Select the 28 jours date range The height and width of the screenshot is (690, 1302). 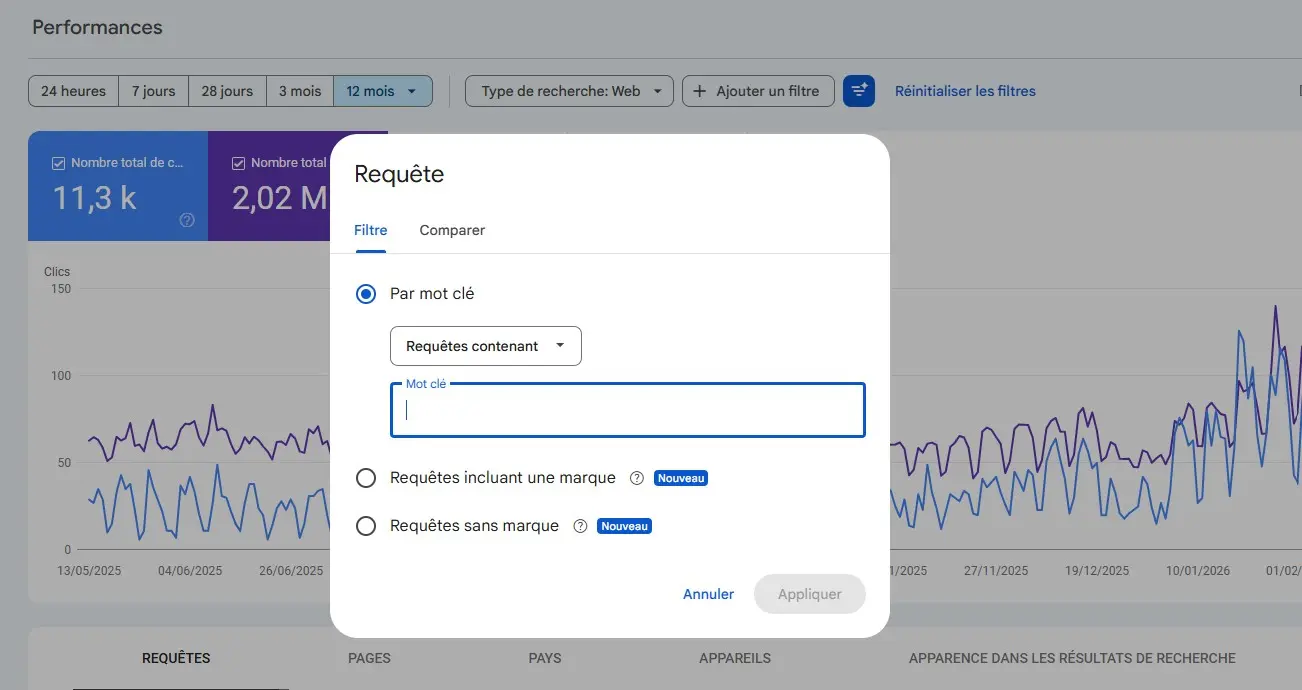click(227, 90)
